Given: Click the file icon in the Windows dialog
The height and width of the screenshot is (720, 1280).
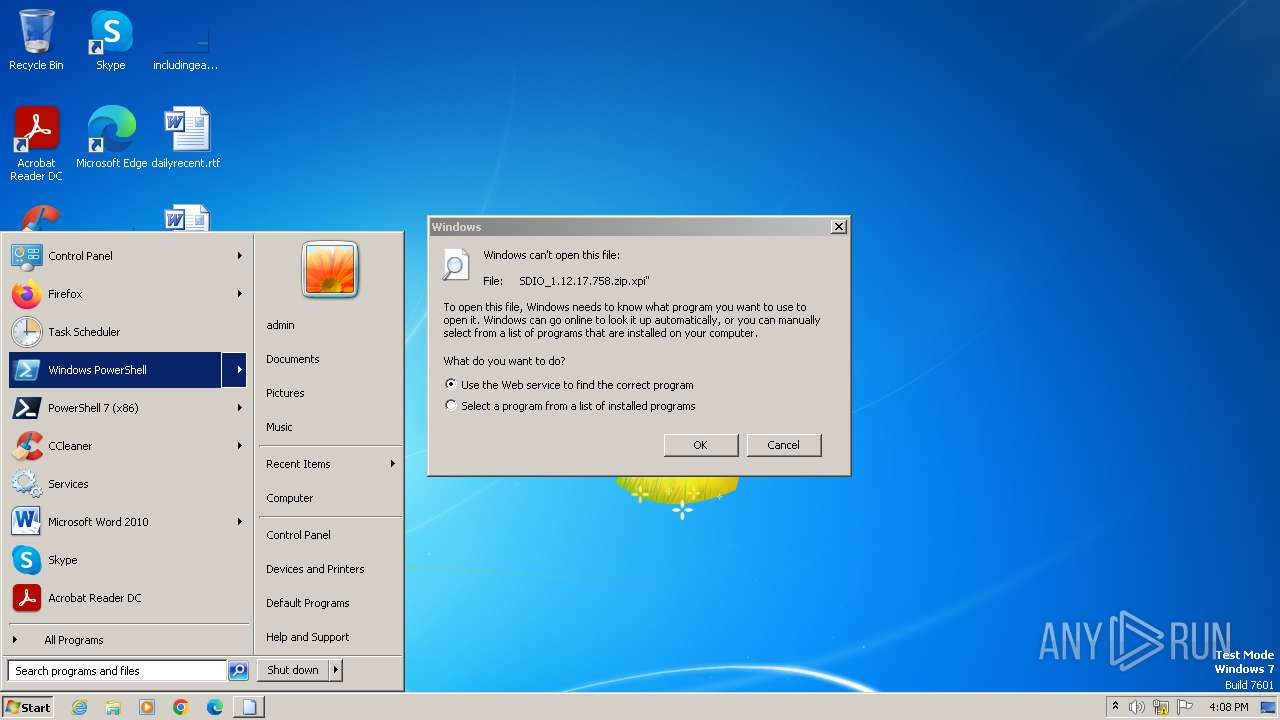Looking at the screenshot, I should point(455,263).
